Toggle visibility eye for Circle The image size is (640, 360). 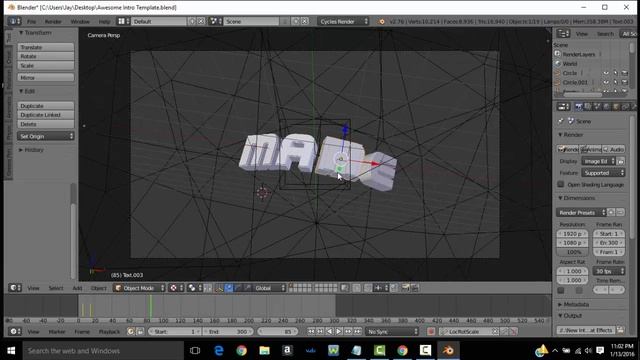point(606,73)
